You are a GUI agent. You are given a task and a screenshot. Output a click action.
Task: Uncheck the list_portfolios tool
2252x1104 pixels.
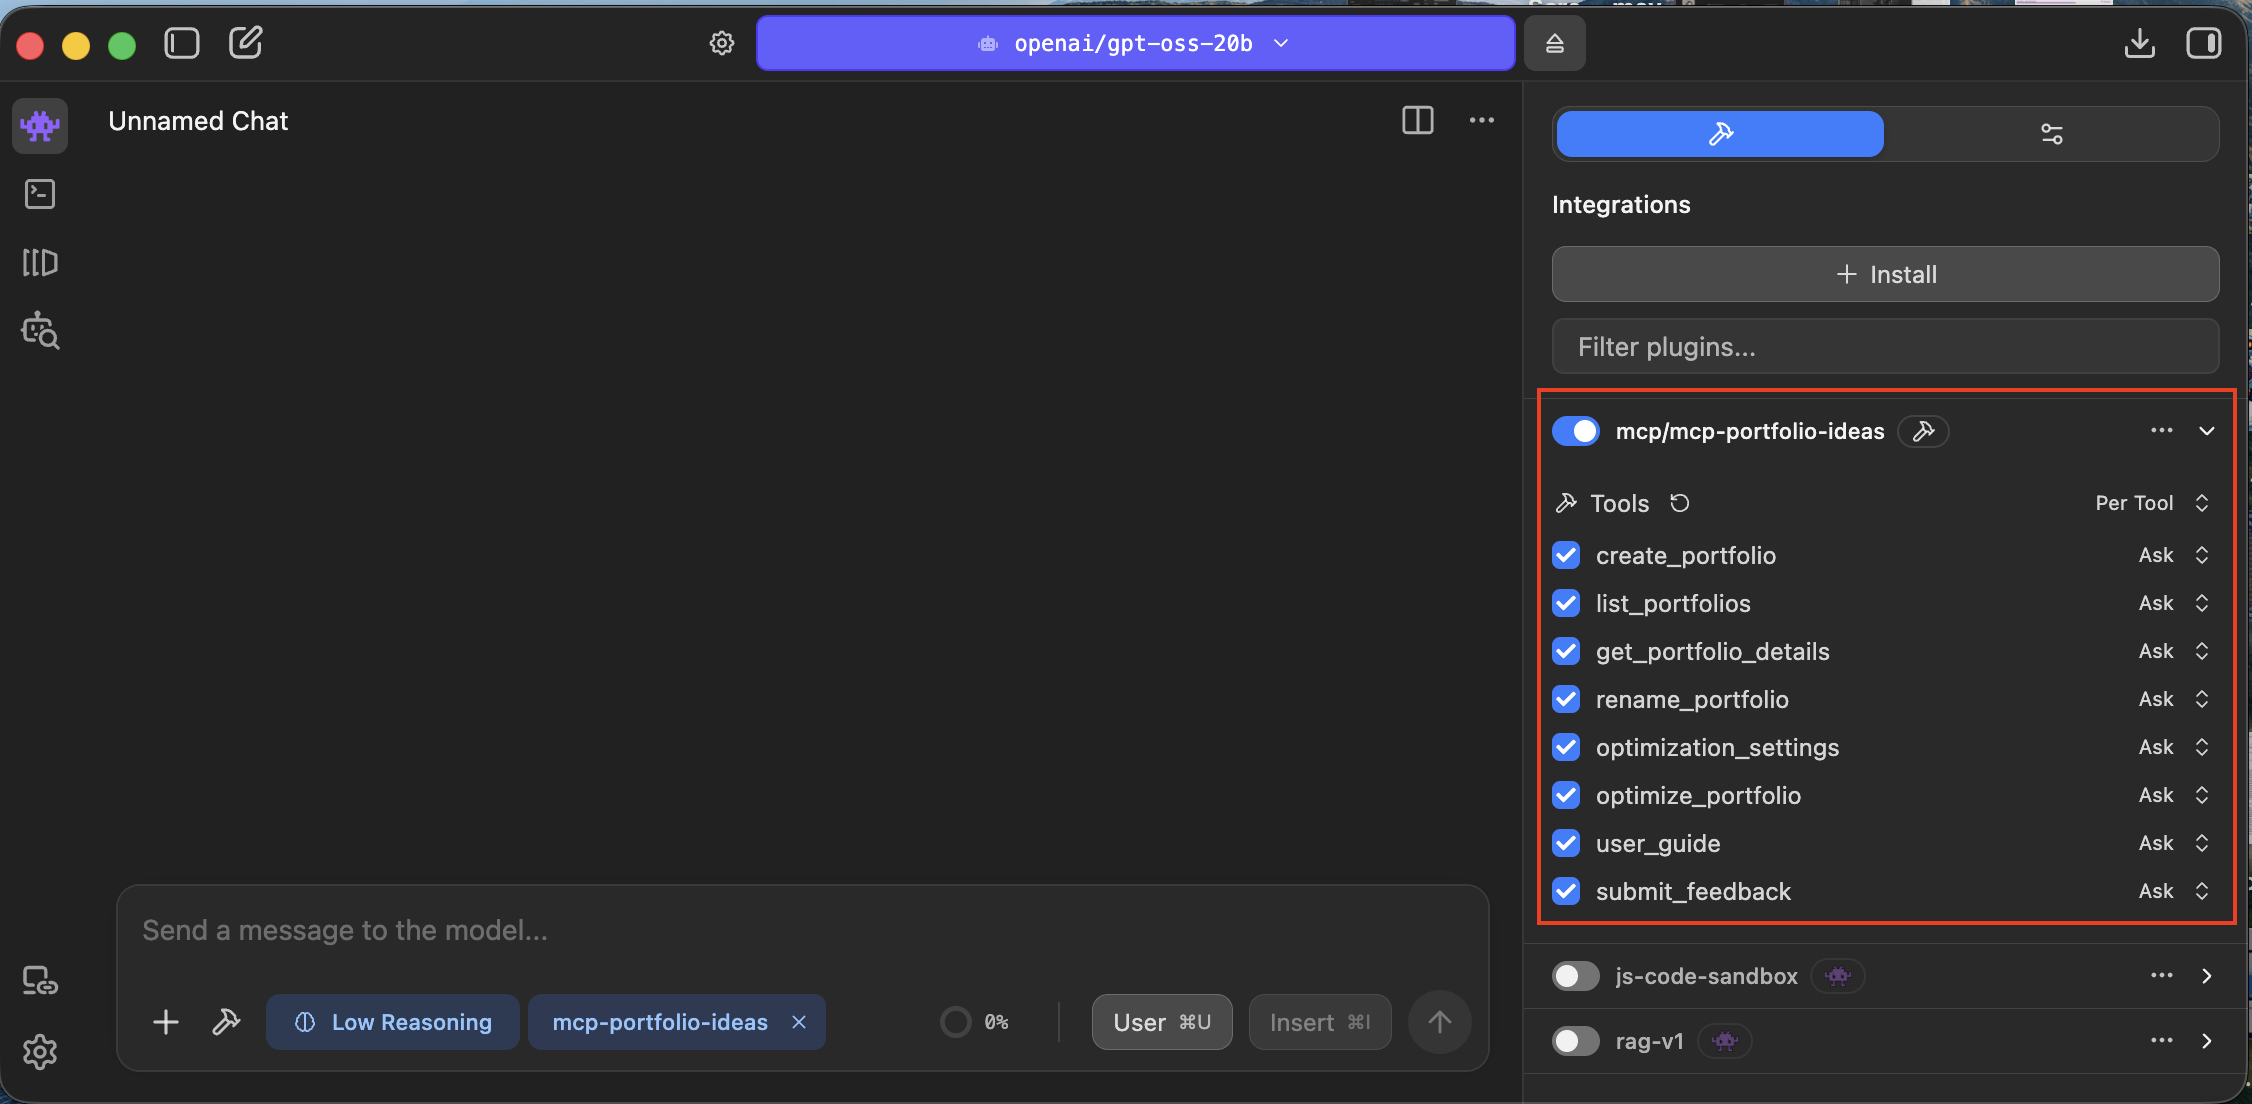click(1566, 603)
